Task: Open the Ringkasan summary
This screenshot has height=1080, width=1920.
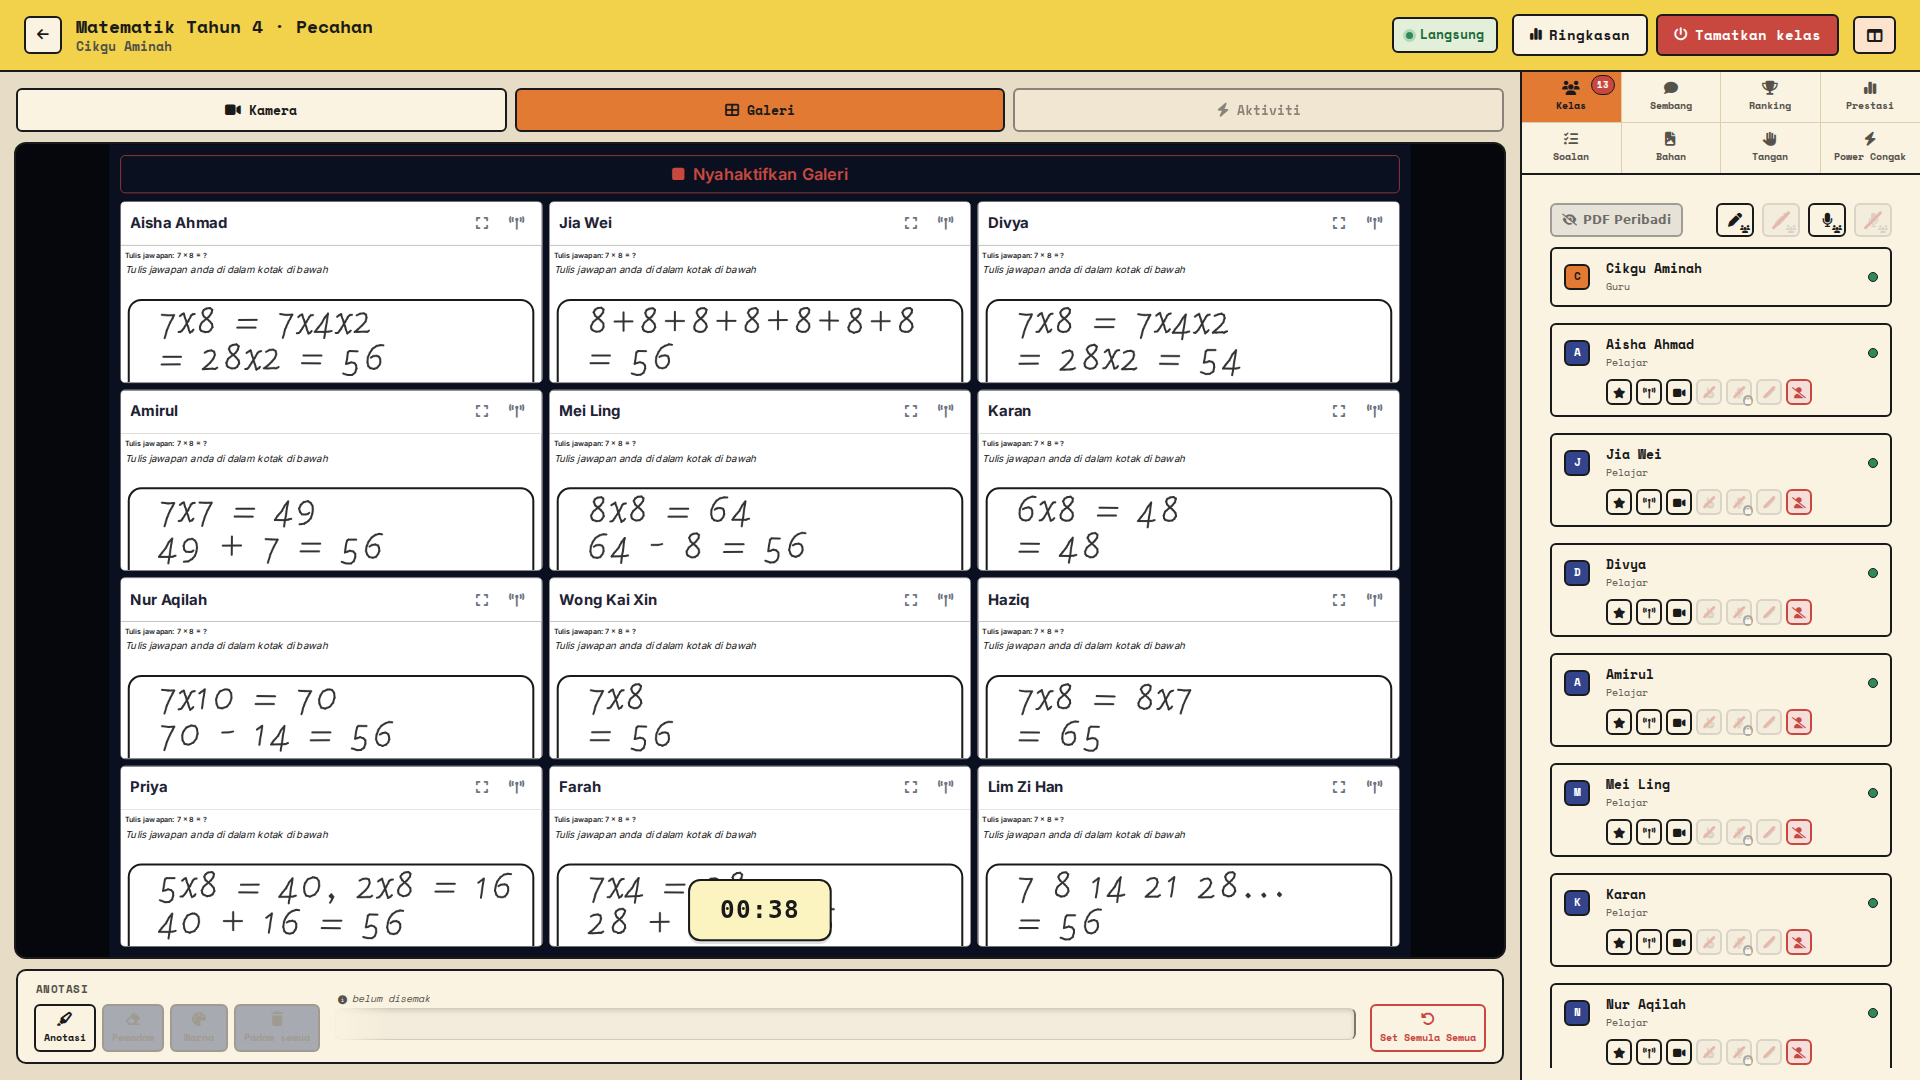Action: (1579, 35)
